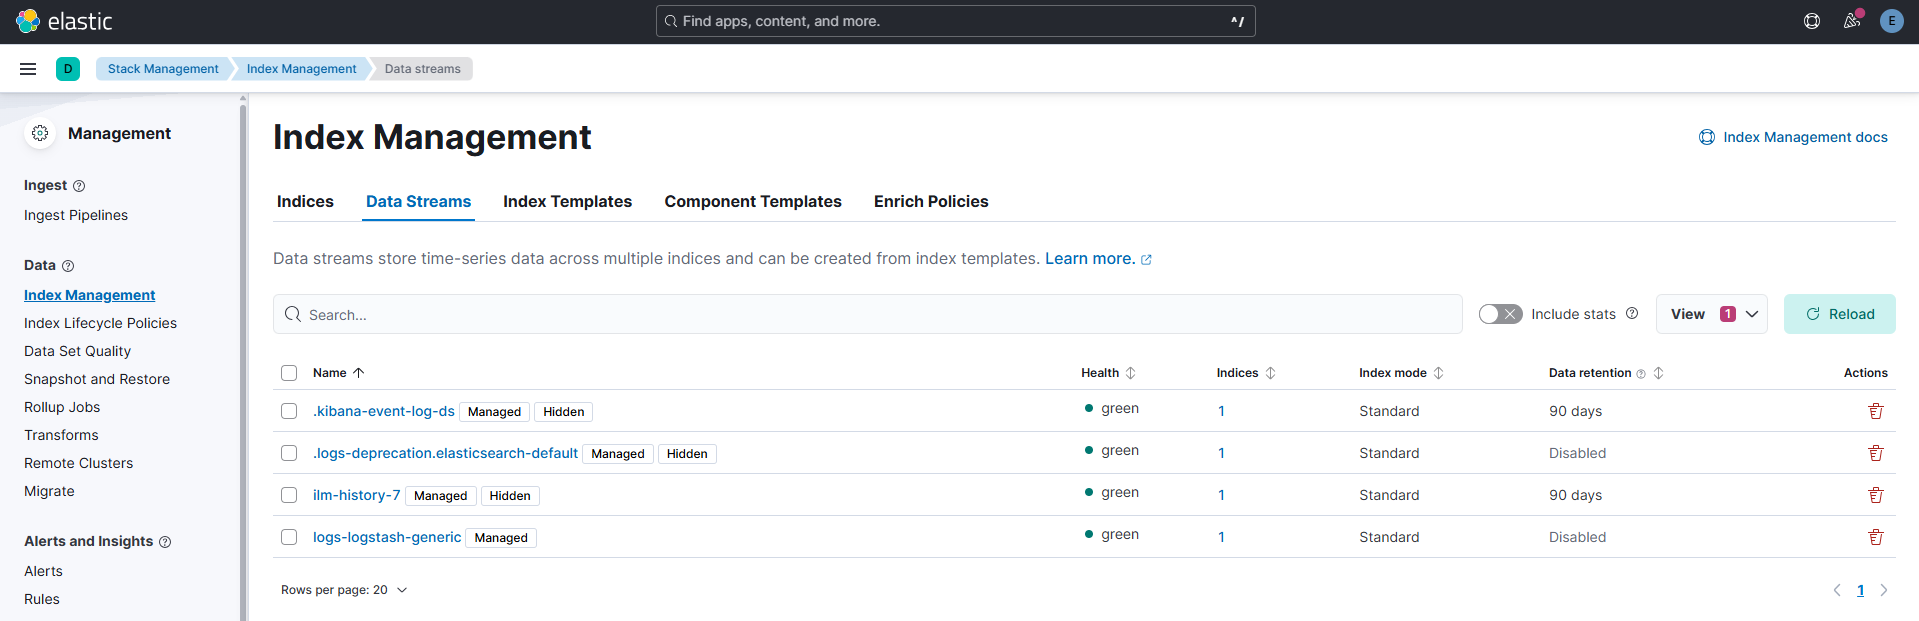This screenshot has width=1919, height=621.
Task: Click the trash icon for logs-logstash-generic
Action: (x=1875, y=537)
